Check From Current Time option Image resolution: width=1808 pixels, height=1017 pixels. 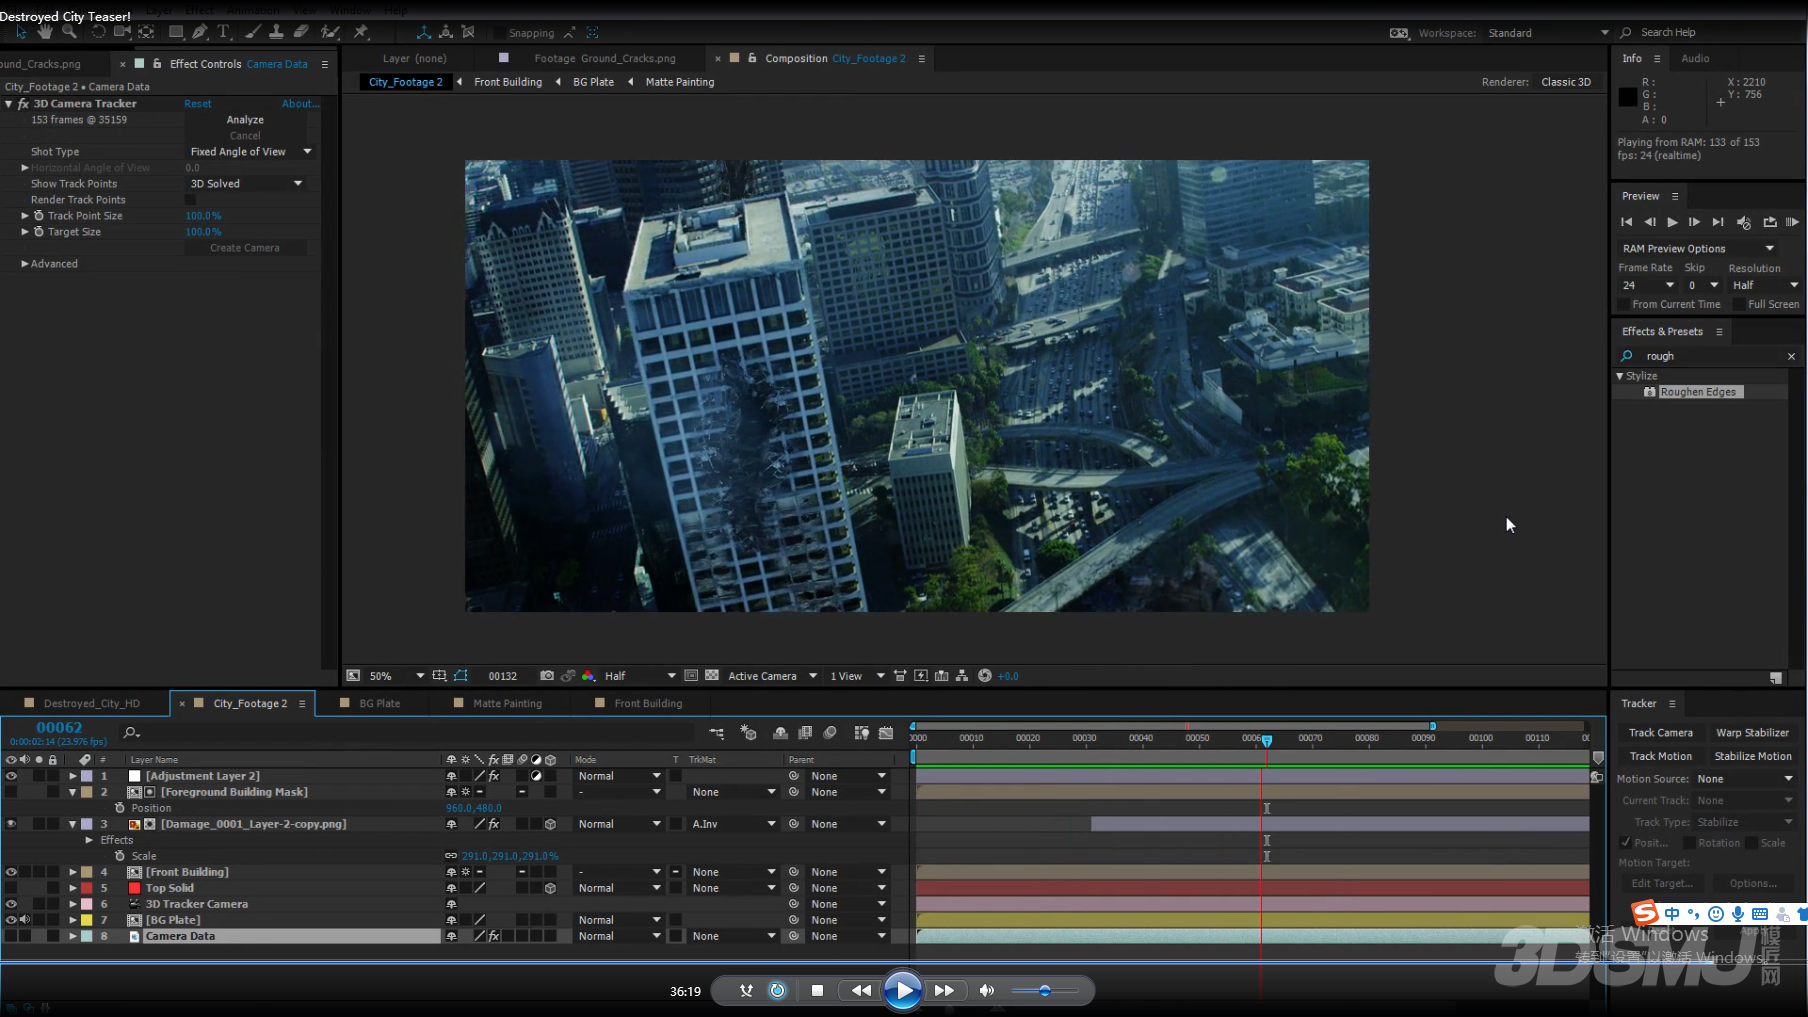tap(1624, 304)
